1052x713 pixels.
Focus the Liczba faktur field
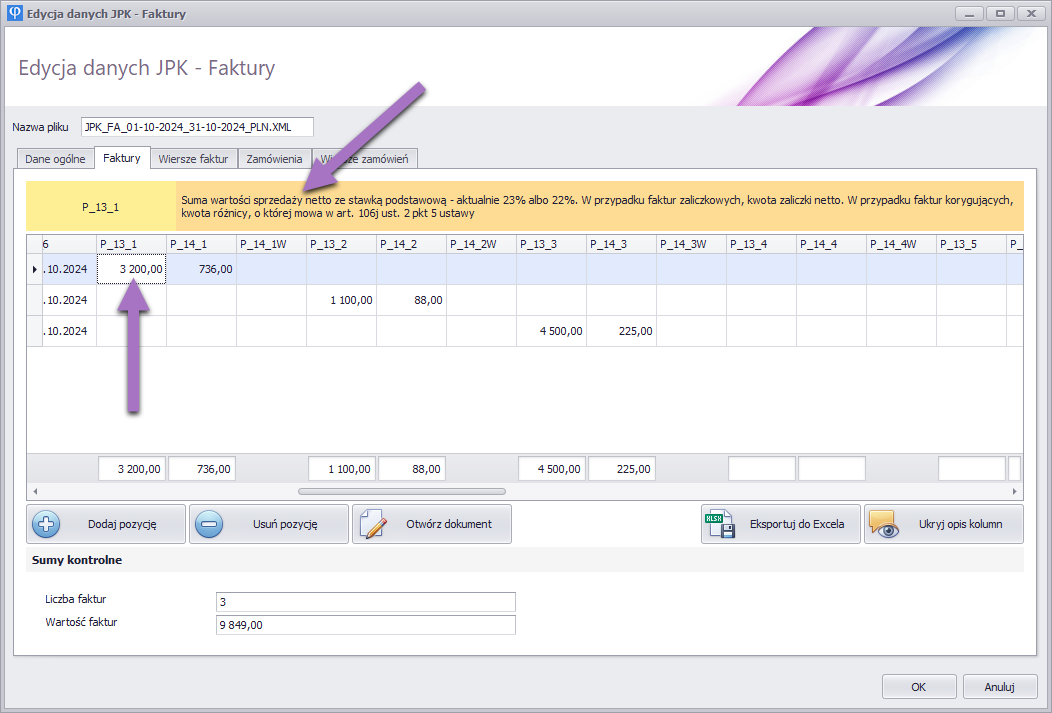[x=365, y=602]
